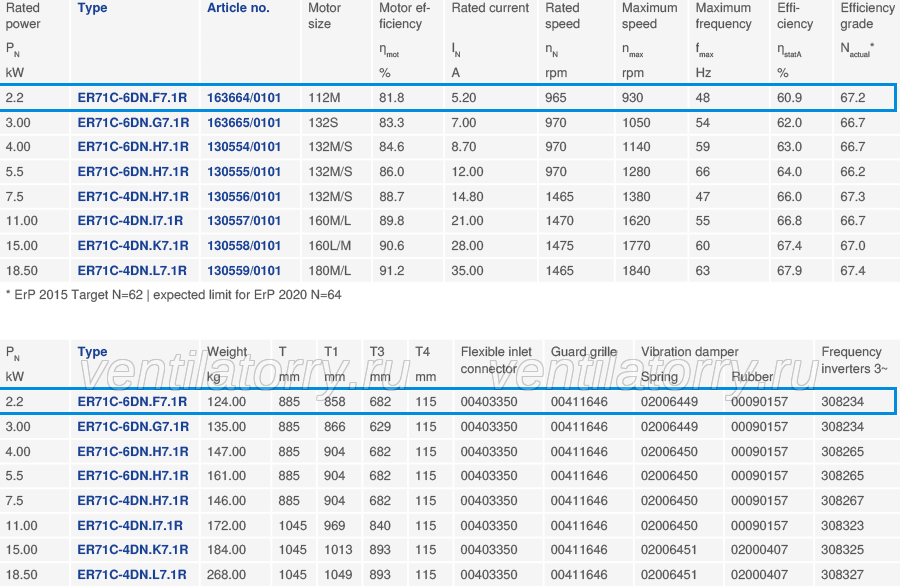The image size is (900, 588).
Task: Select frequency inverter code '308327'
Action: click(842, 575)
